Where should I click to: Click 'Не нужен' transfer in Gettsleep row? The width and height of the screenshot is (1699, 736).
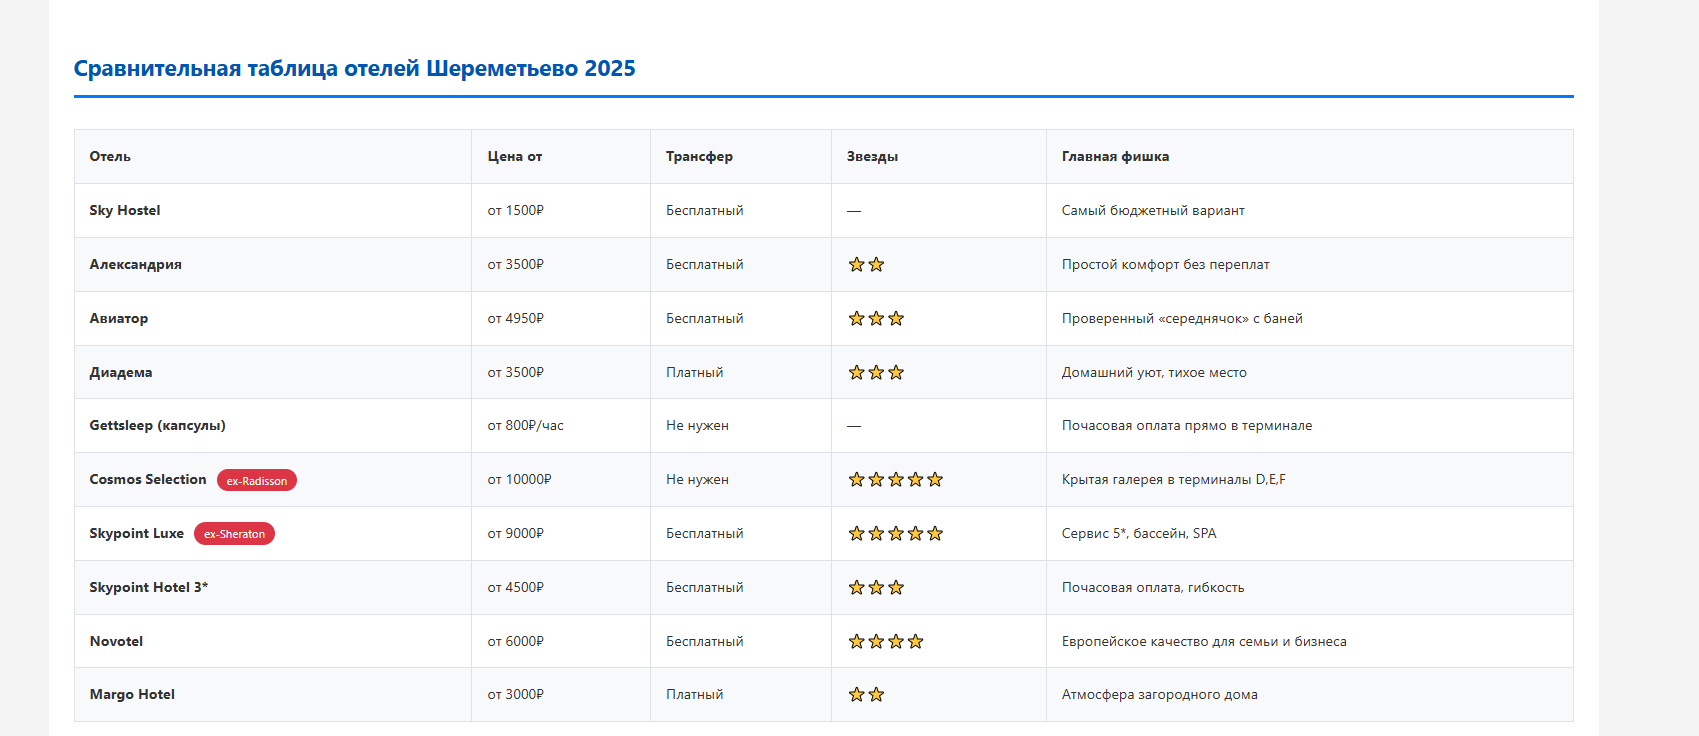click(x=697, y=425)
